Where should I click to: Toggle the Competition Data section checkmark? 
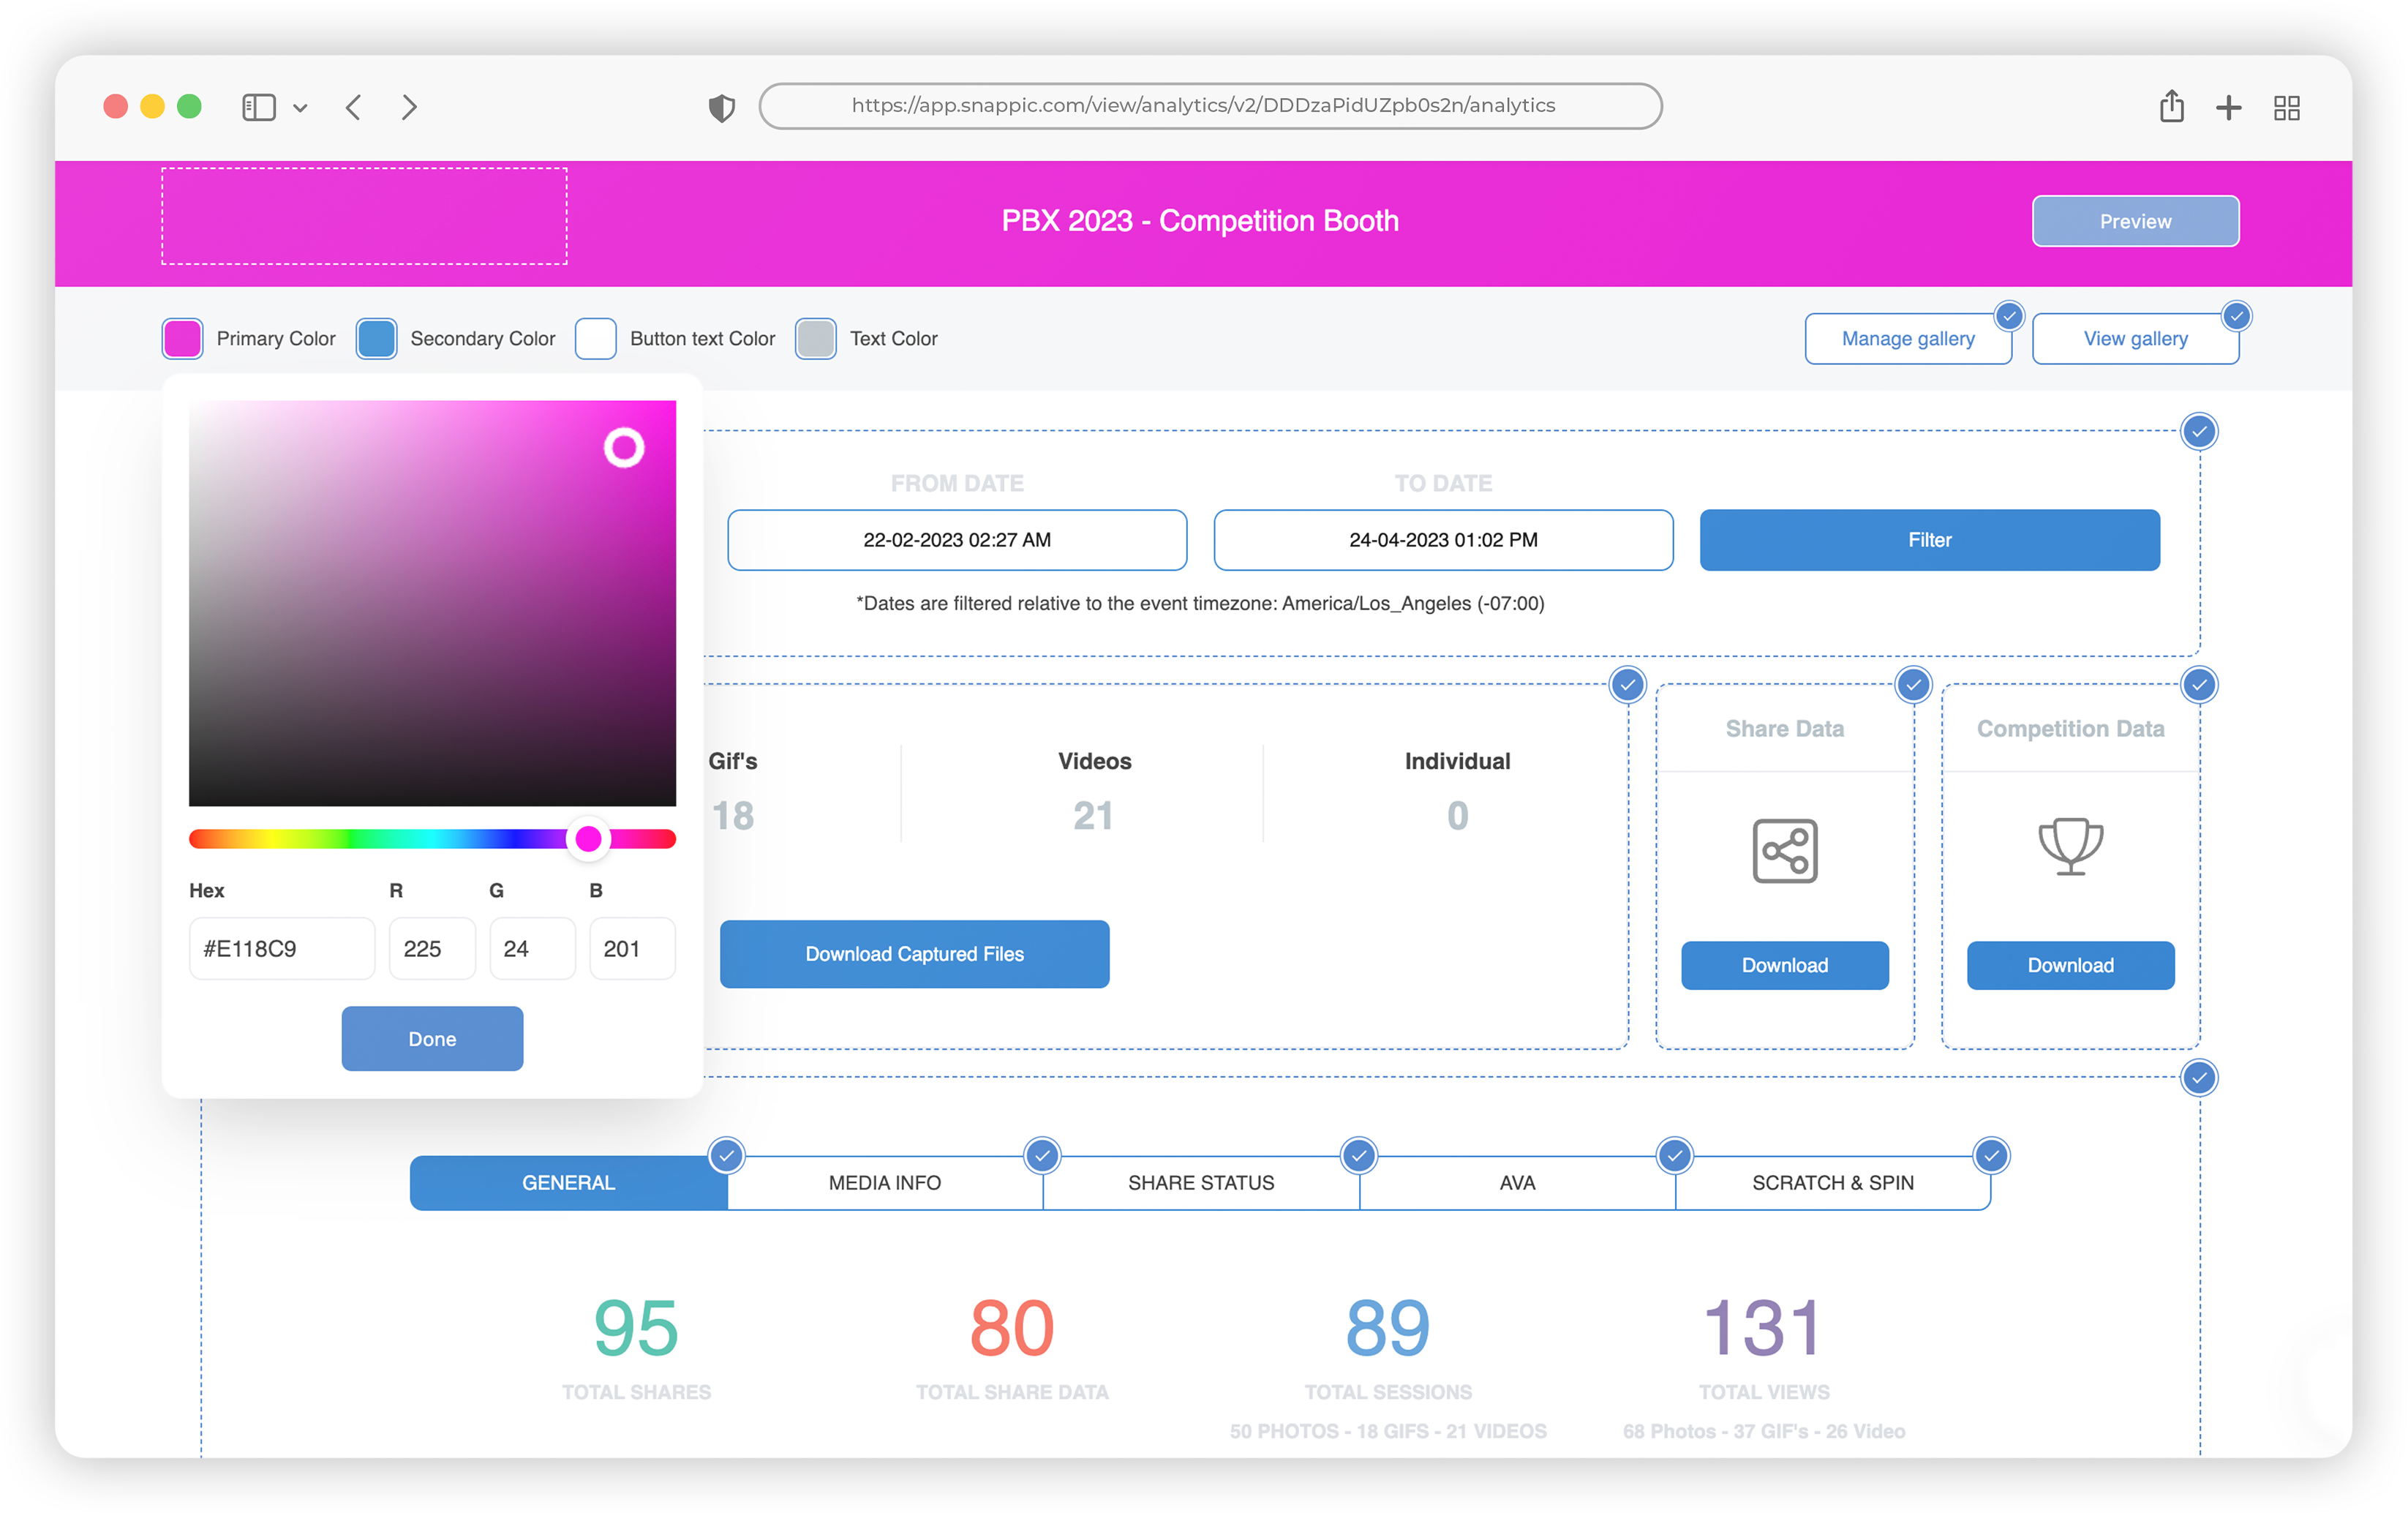2199,685
